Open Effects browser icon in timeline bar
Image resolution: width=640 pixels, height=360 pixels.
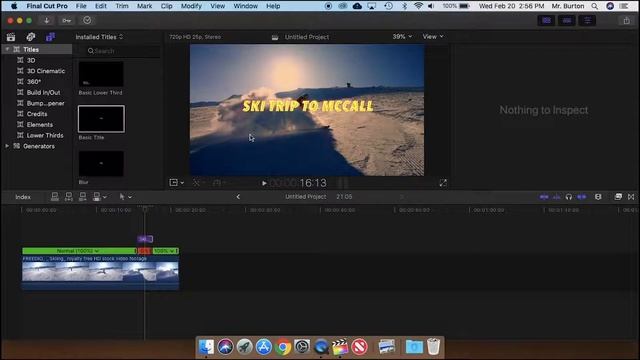point(618,197)
